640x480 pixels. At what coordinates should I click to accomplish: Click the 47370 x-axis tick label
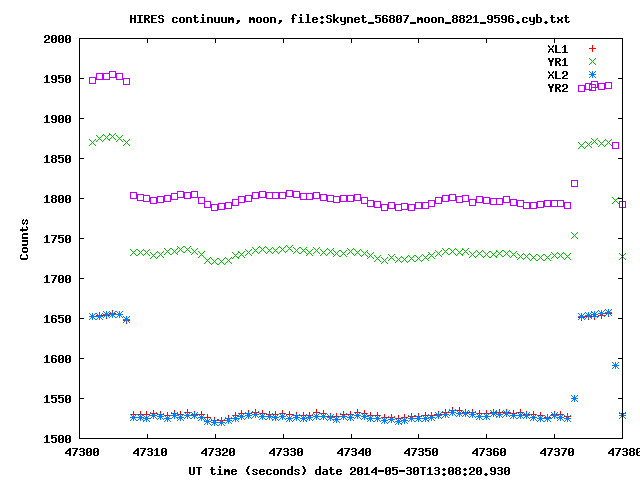[x=557, y=452]
